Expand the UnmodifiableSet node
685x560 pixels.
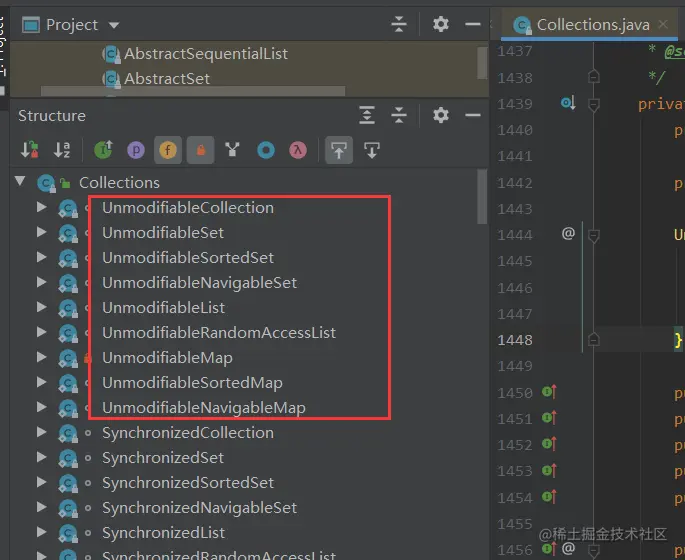42,232
